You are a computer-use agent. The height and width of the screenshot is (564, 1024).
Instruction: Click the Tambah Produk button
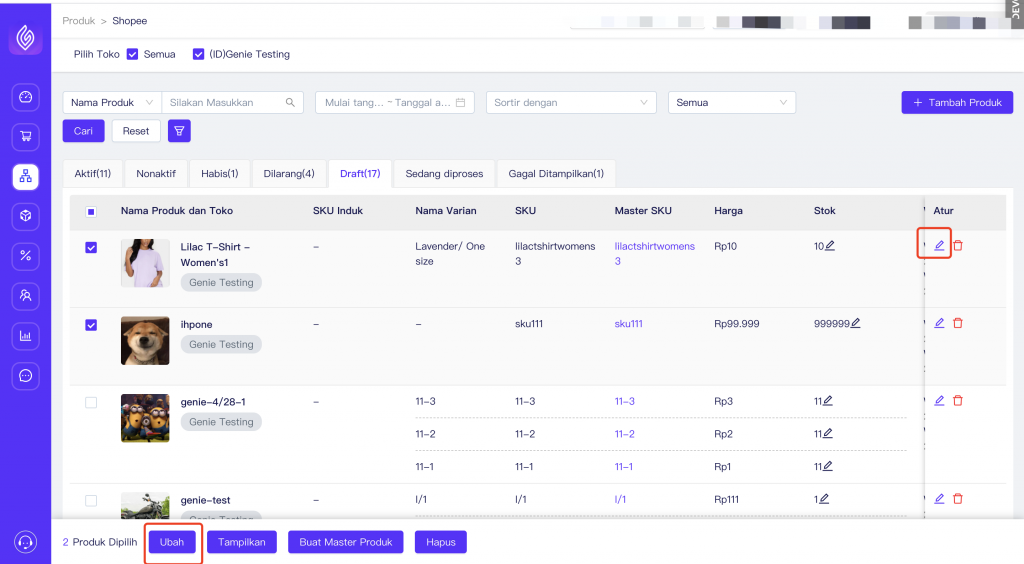coord(956,102)
